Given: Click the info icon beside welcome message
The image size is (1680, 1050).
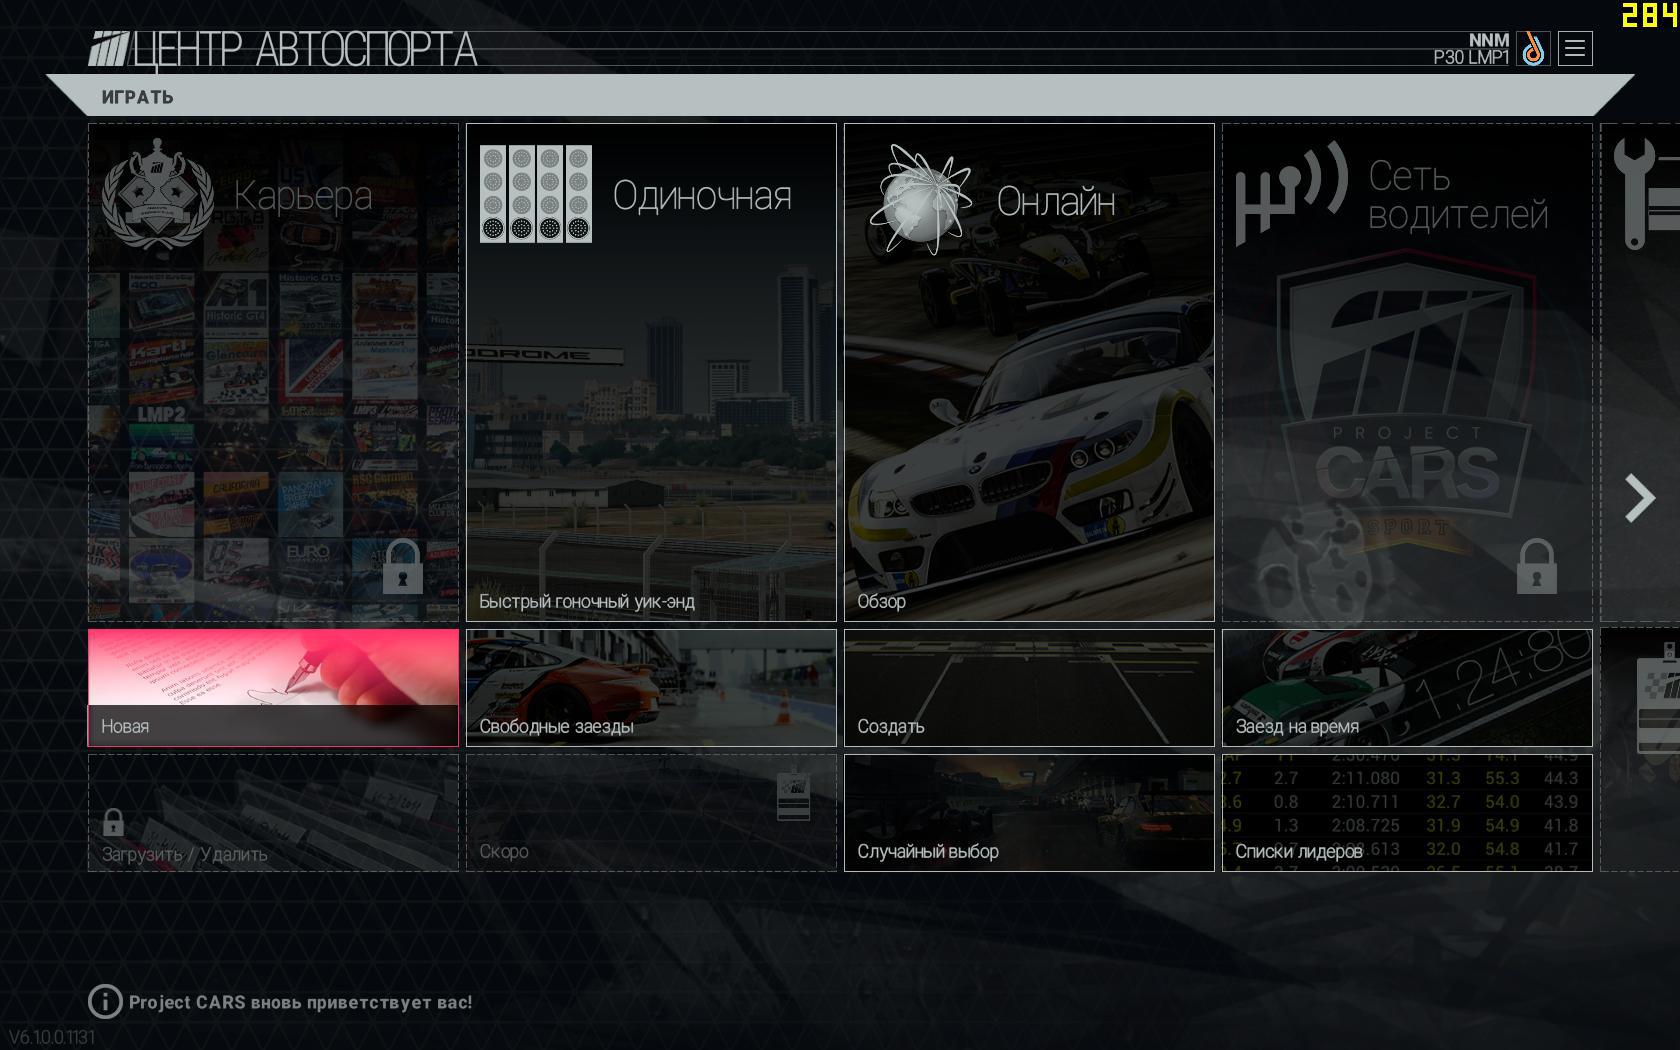Looking at the screenshot, I should 105,1001.
